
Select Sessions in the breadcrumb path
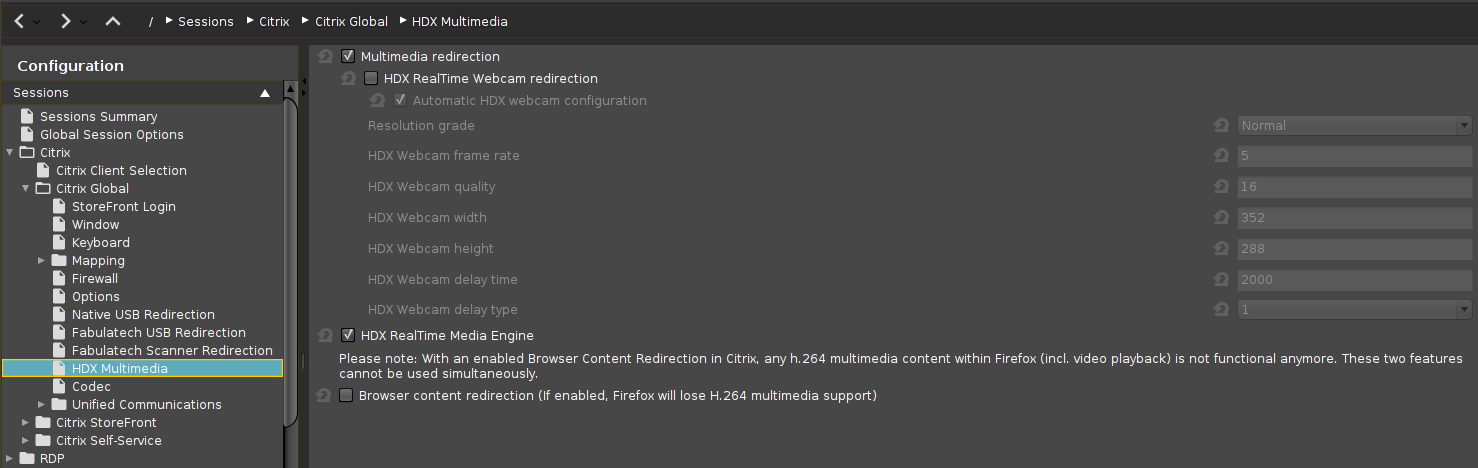(205, 21)
